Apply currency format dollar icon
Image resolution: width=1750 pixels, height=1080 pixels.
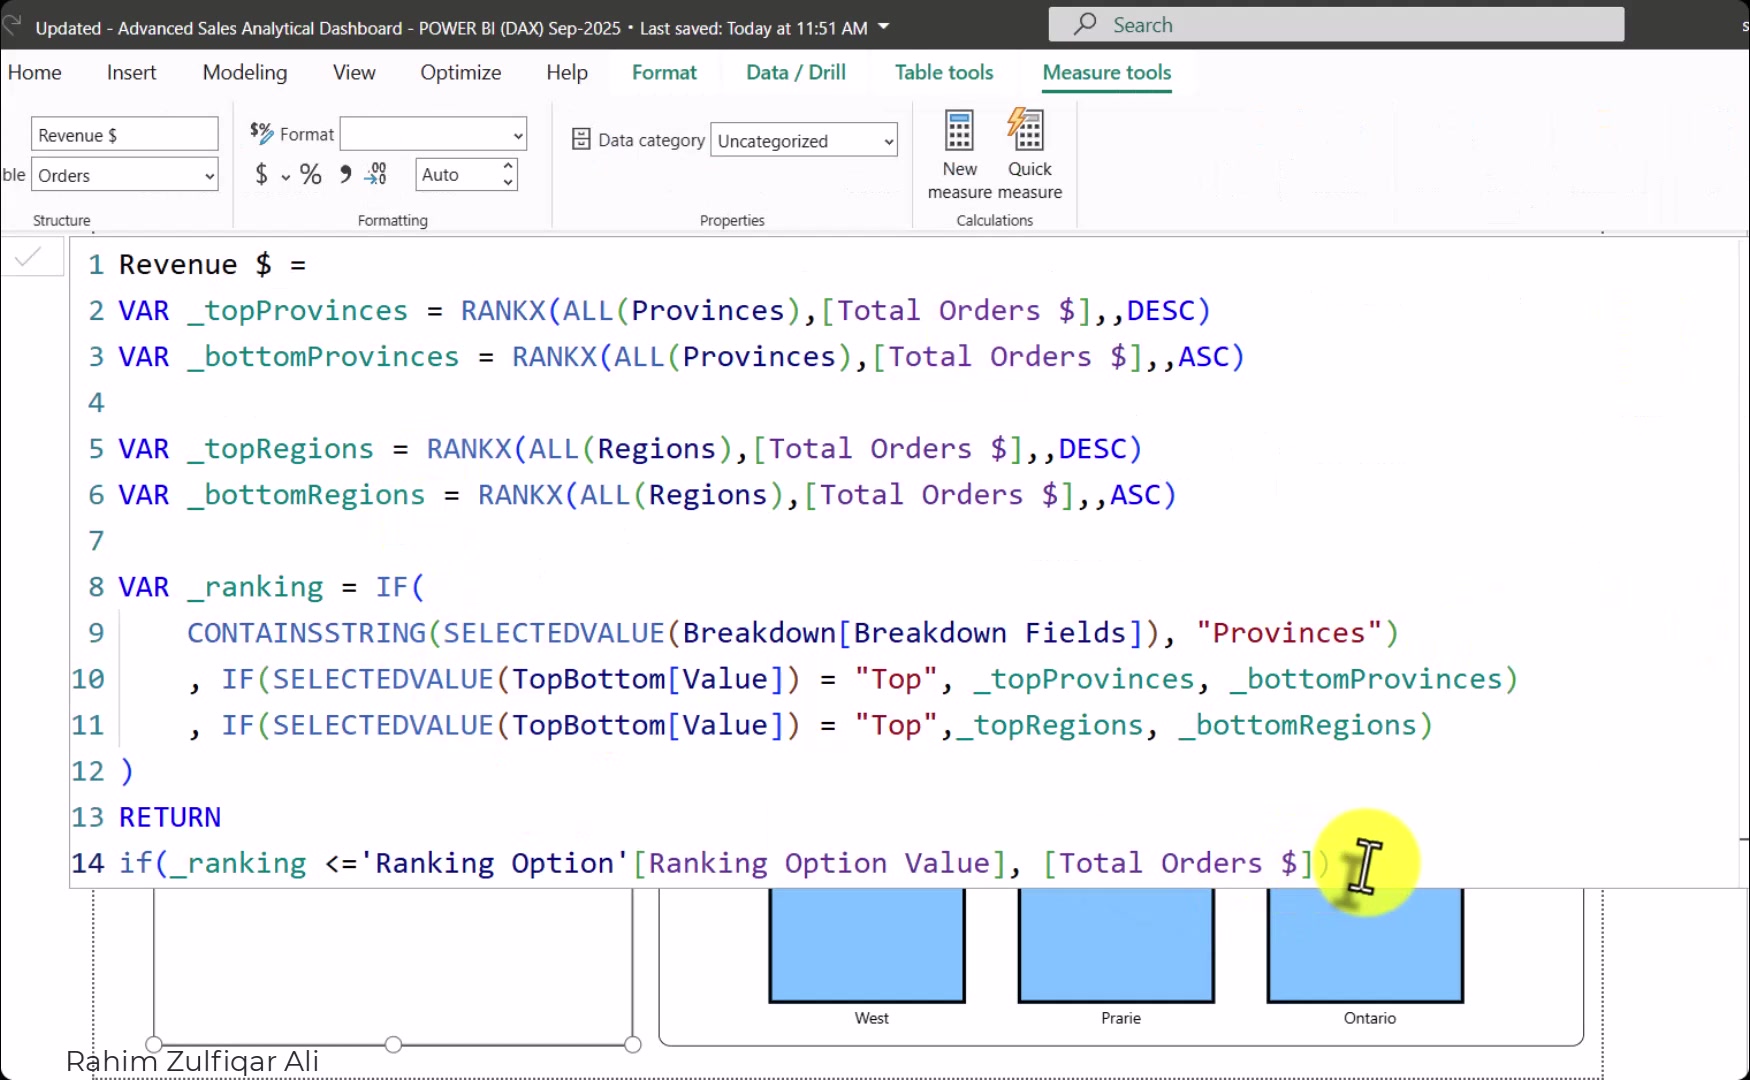262,175
